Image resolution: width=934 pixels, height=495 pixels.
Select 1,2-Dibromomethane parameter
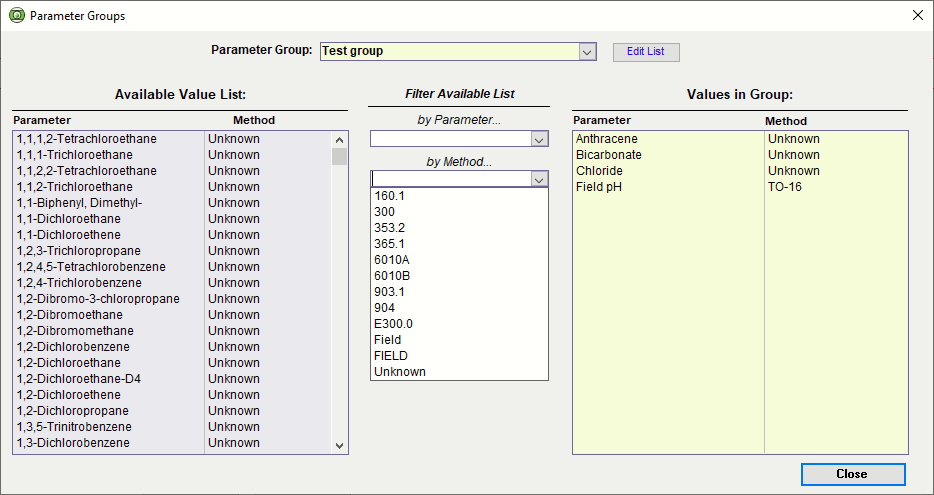[172, 331]
